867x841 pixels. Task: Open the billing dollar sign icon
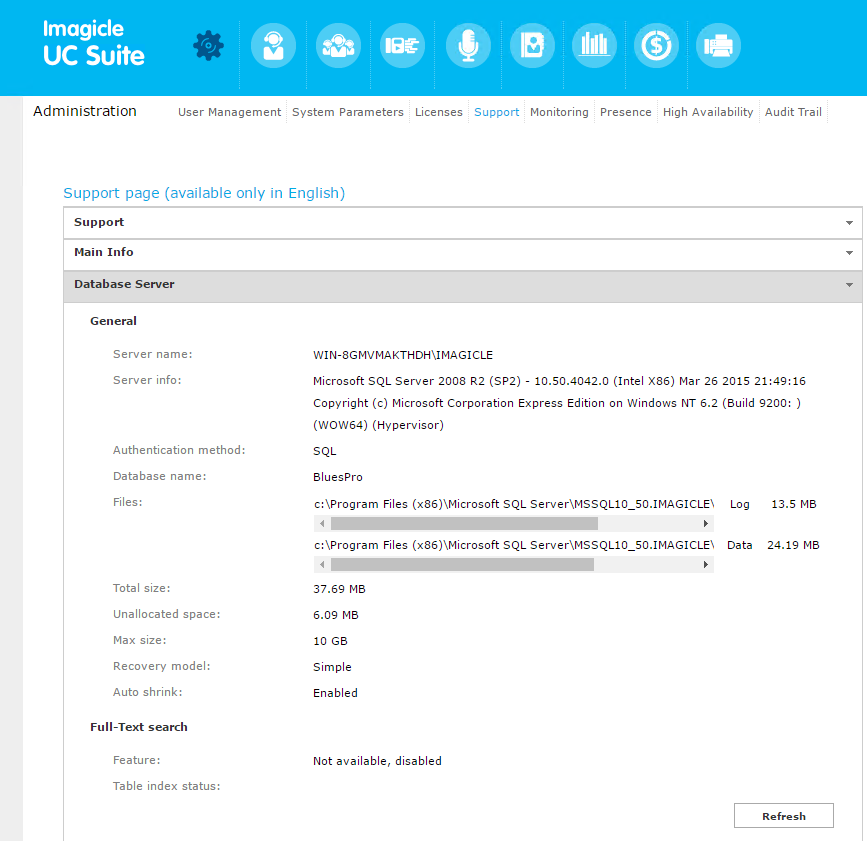(656, 46)
